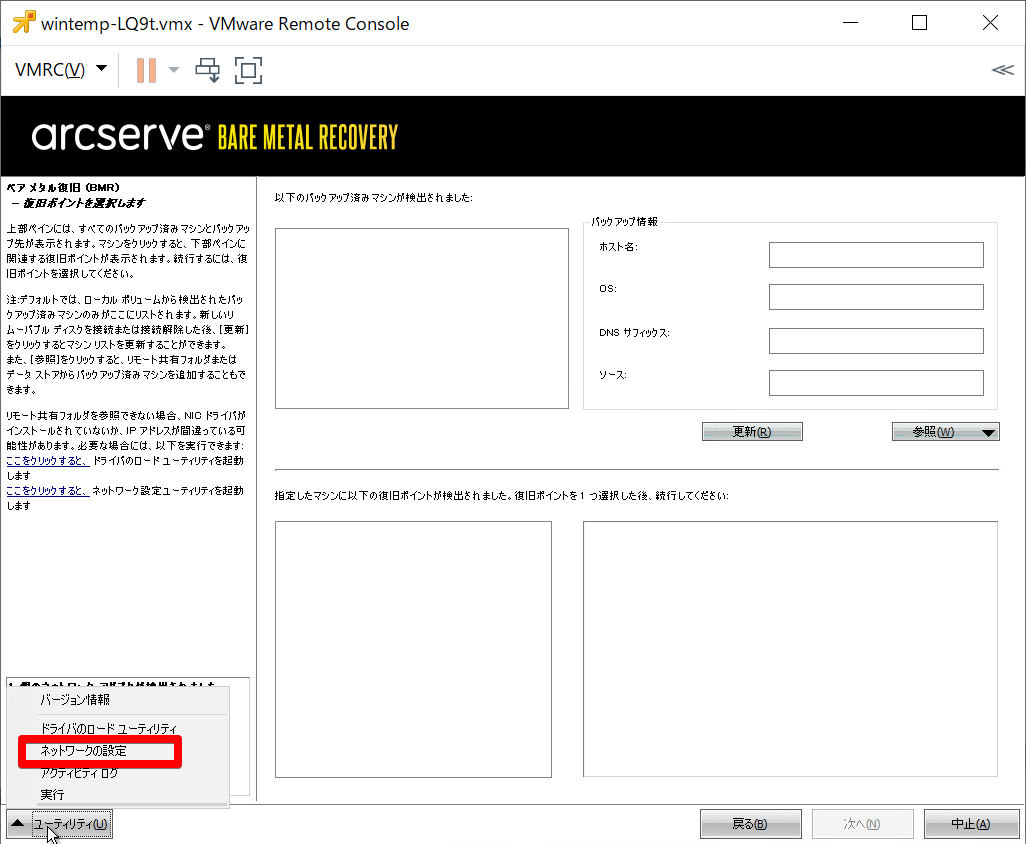Click the up-arrow next to ユーティリティ
This screenshot has width=1026, height=844.
click(x=18, y=824)
